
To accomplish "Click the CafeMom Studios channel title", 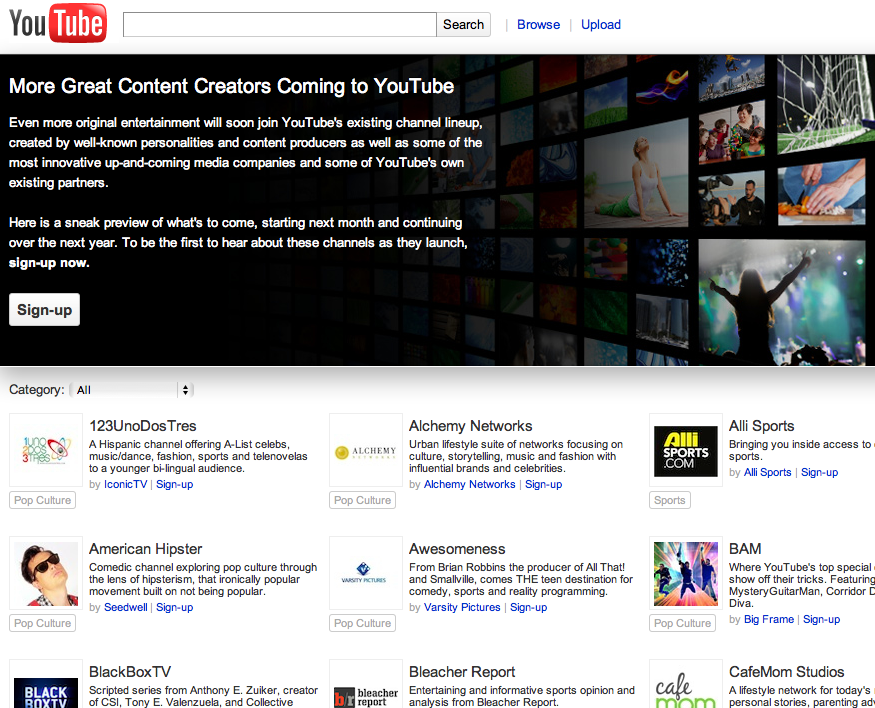I will [787, 672].
